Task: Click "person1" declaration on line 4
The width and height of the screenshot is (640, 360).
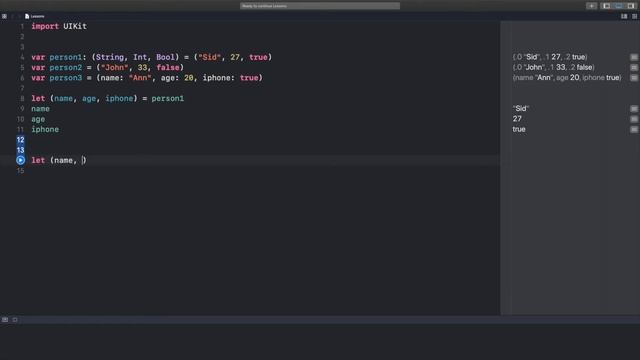Action: 65,57
